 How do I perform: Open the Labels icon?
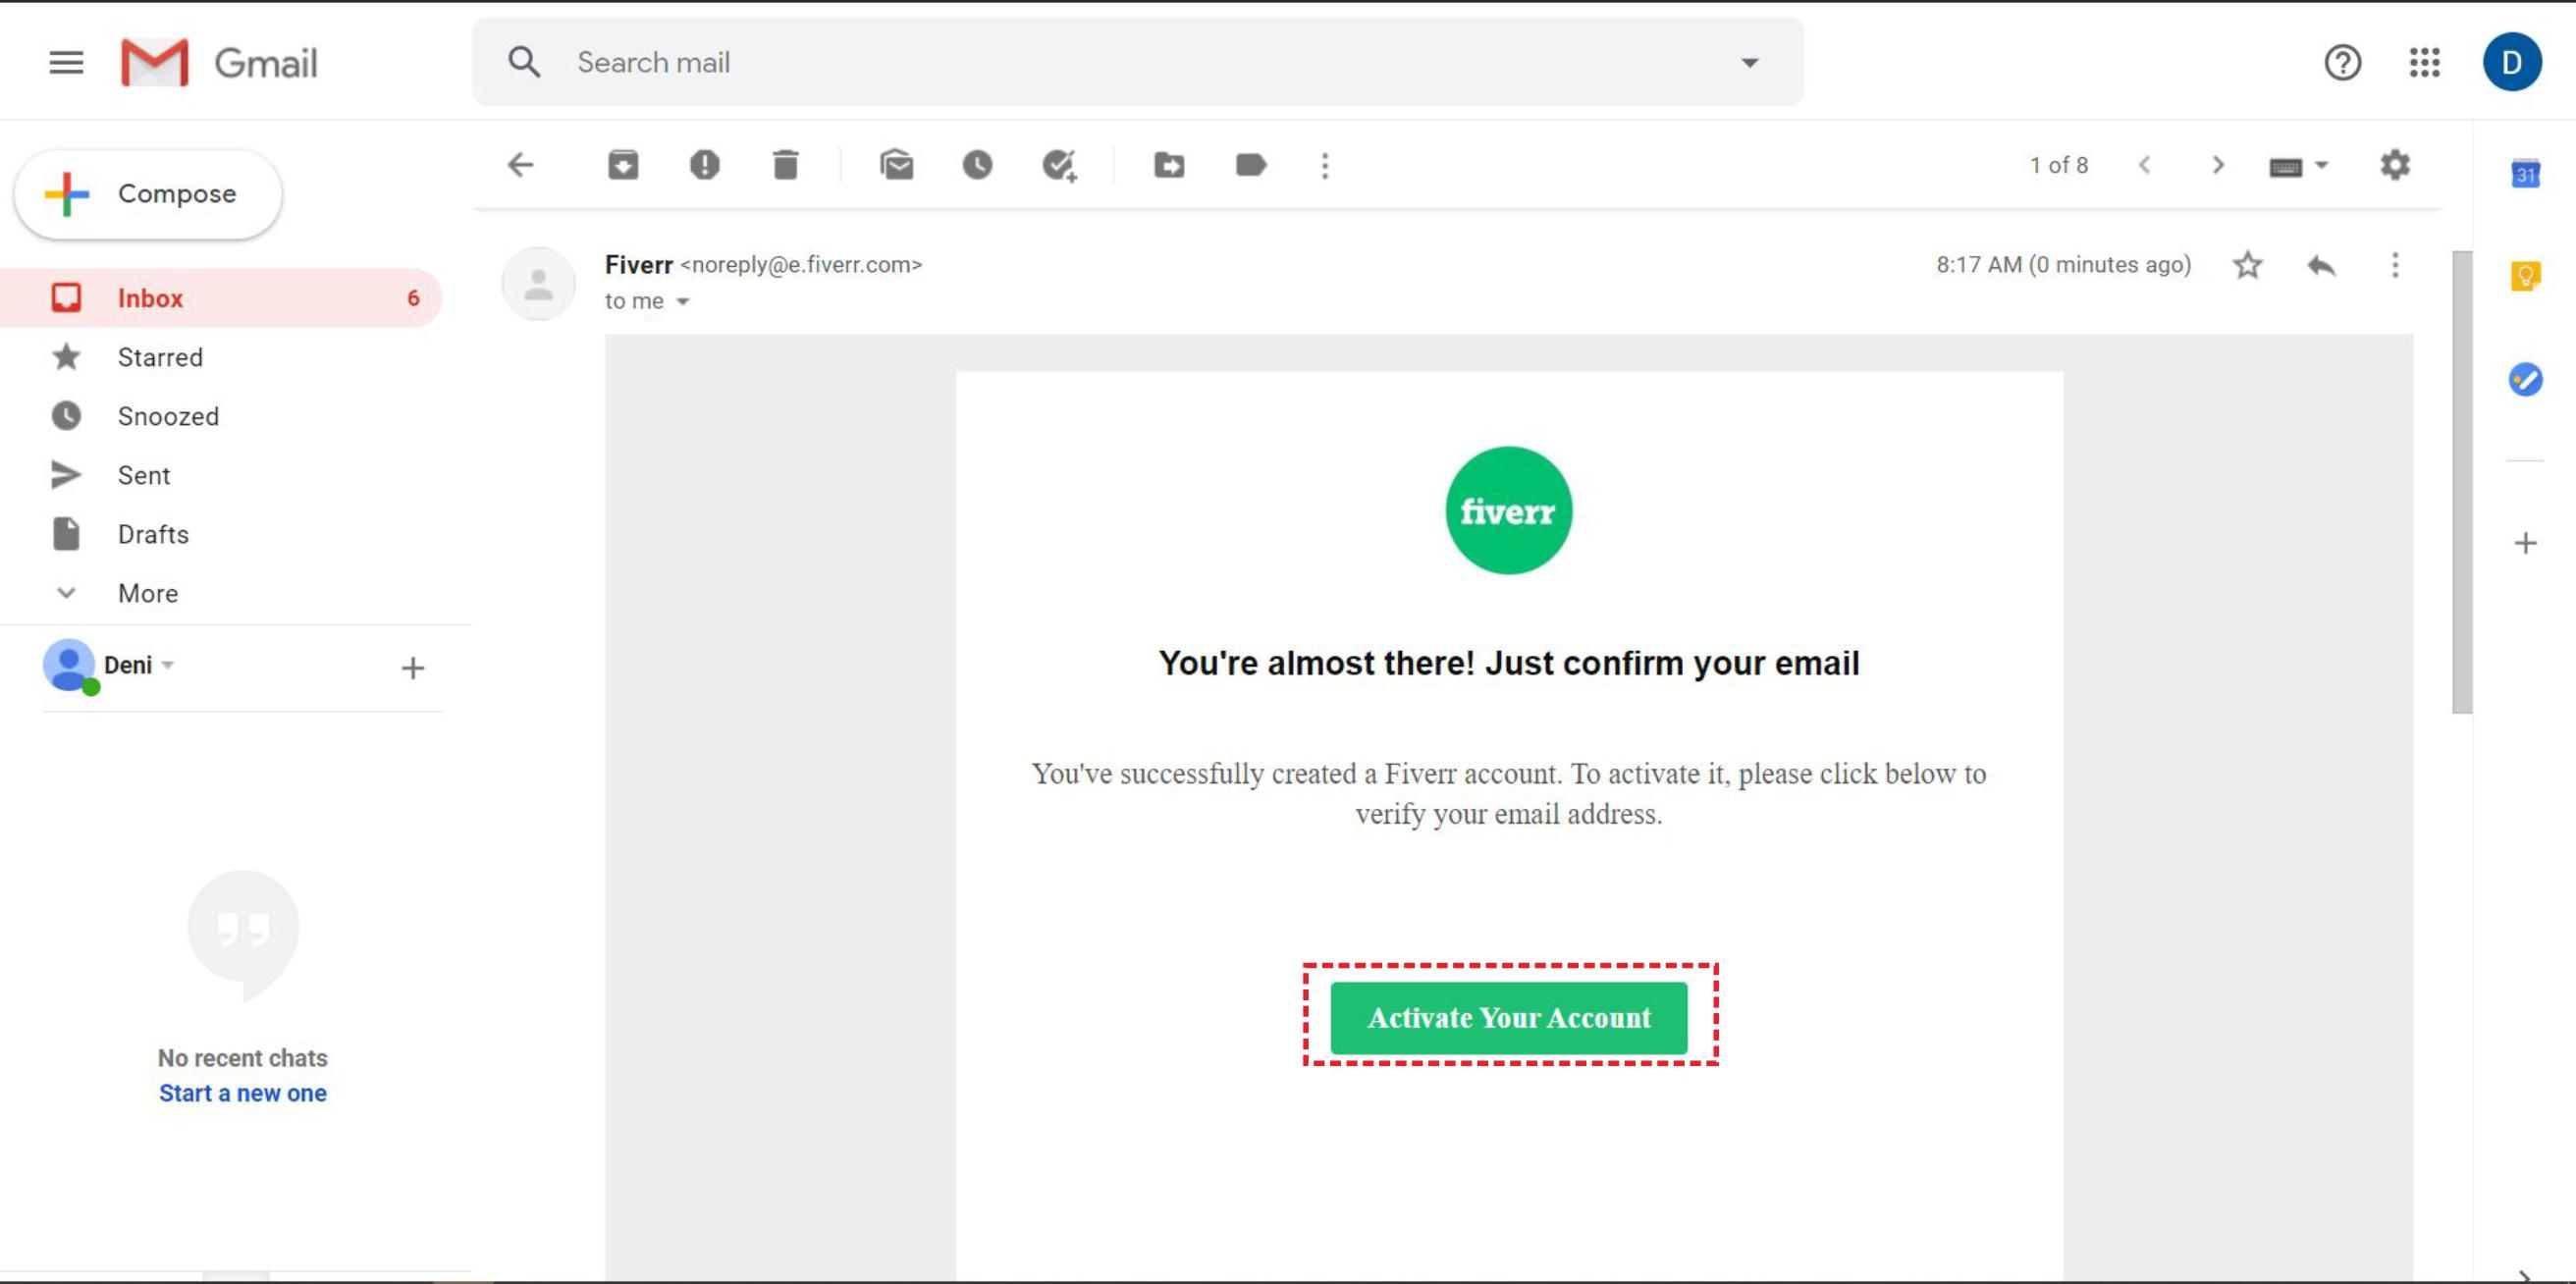click(1250, 165)
